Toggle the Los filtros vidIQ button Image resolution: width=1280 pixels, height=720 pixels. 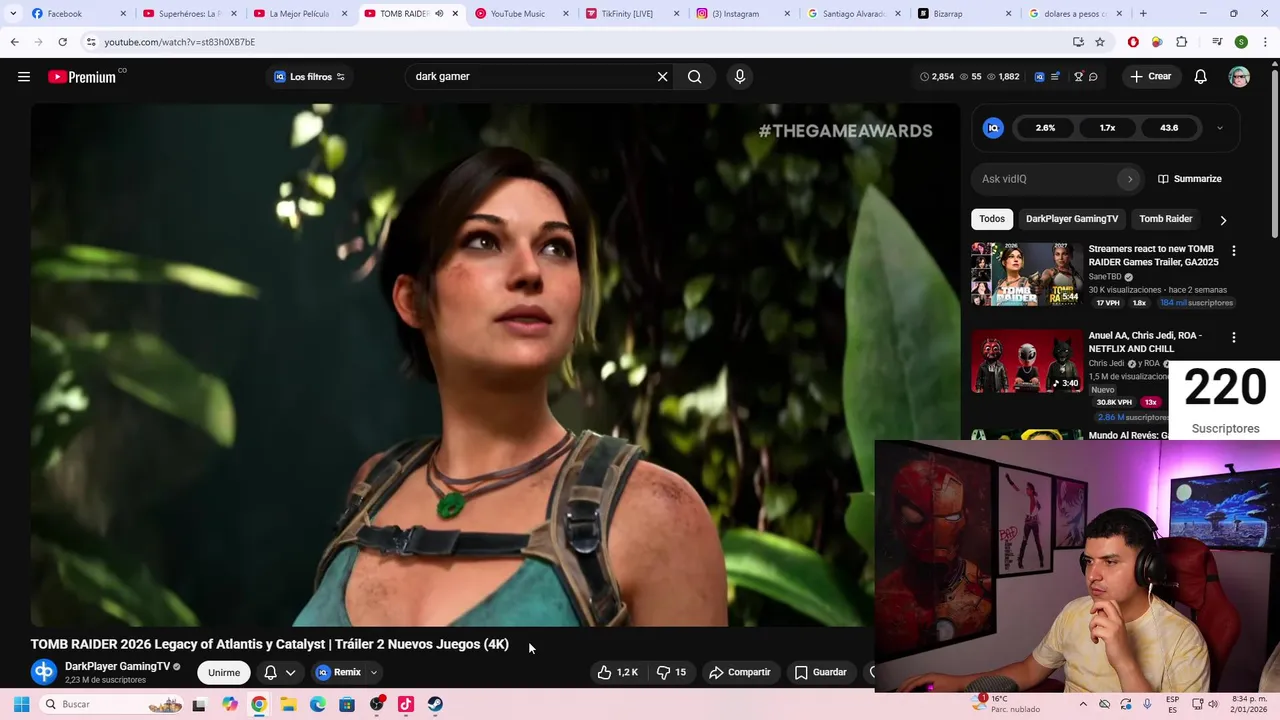[309, 77]
